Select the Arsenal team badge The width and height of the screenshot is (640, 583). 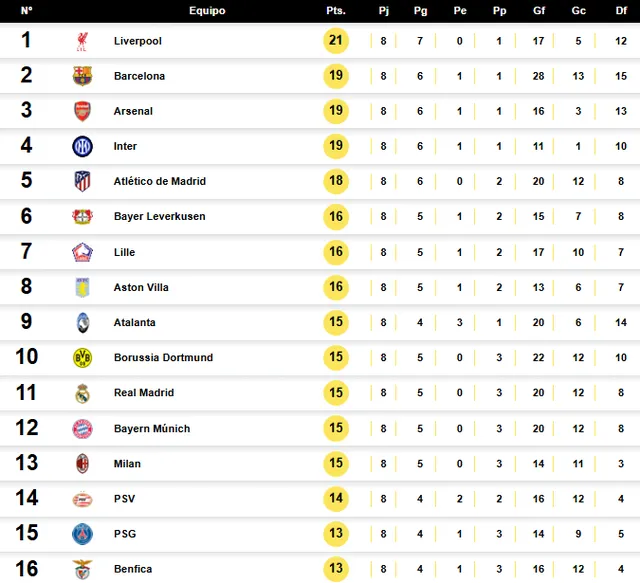pyautogui.click(x=82, y=111)
